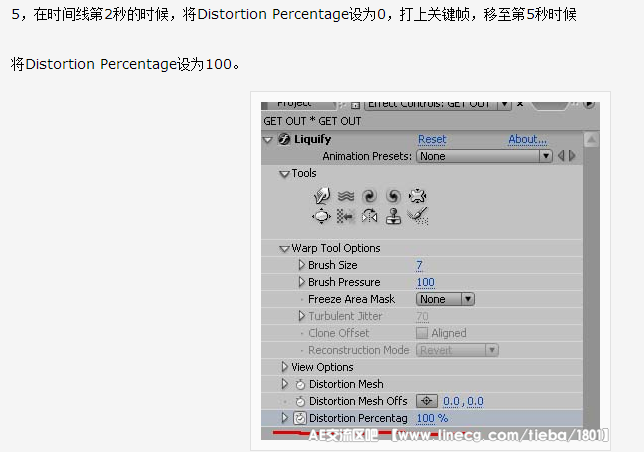Image resolution: width=644 pixels, height=452 pixels.
Task: Click the second Mesh Offset value 0.0
Action: (x=475, y=401)
